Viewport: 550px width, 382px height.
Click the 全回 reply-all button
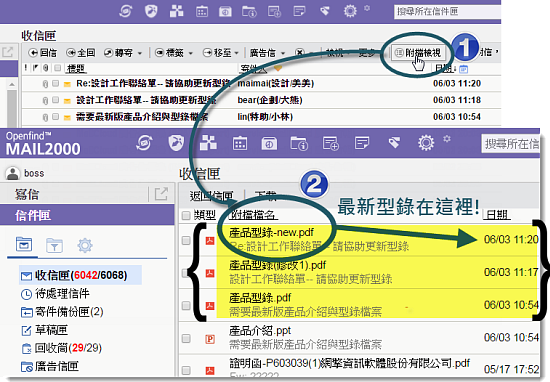[x=81, y=53]
